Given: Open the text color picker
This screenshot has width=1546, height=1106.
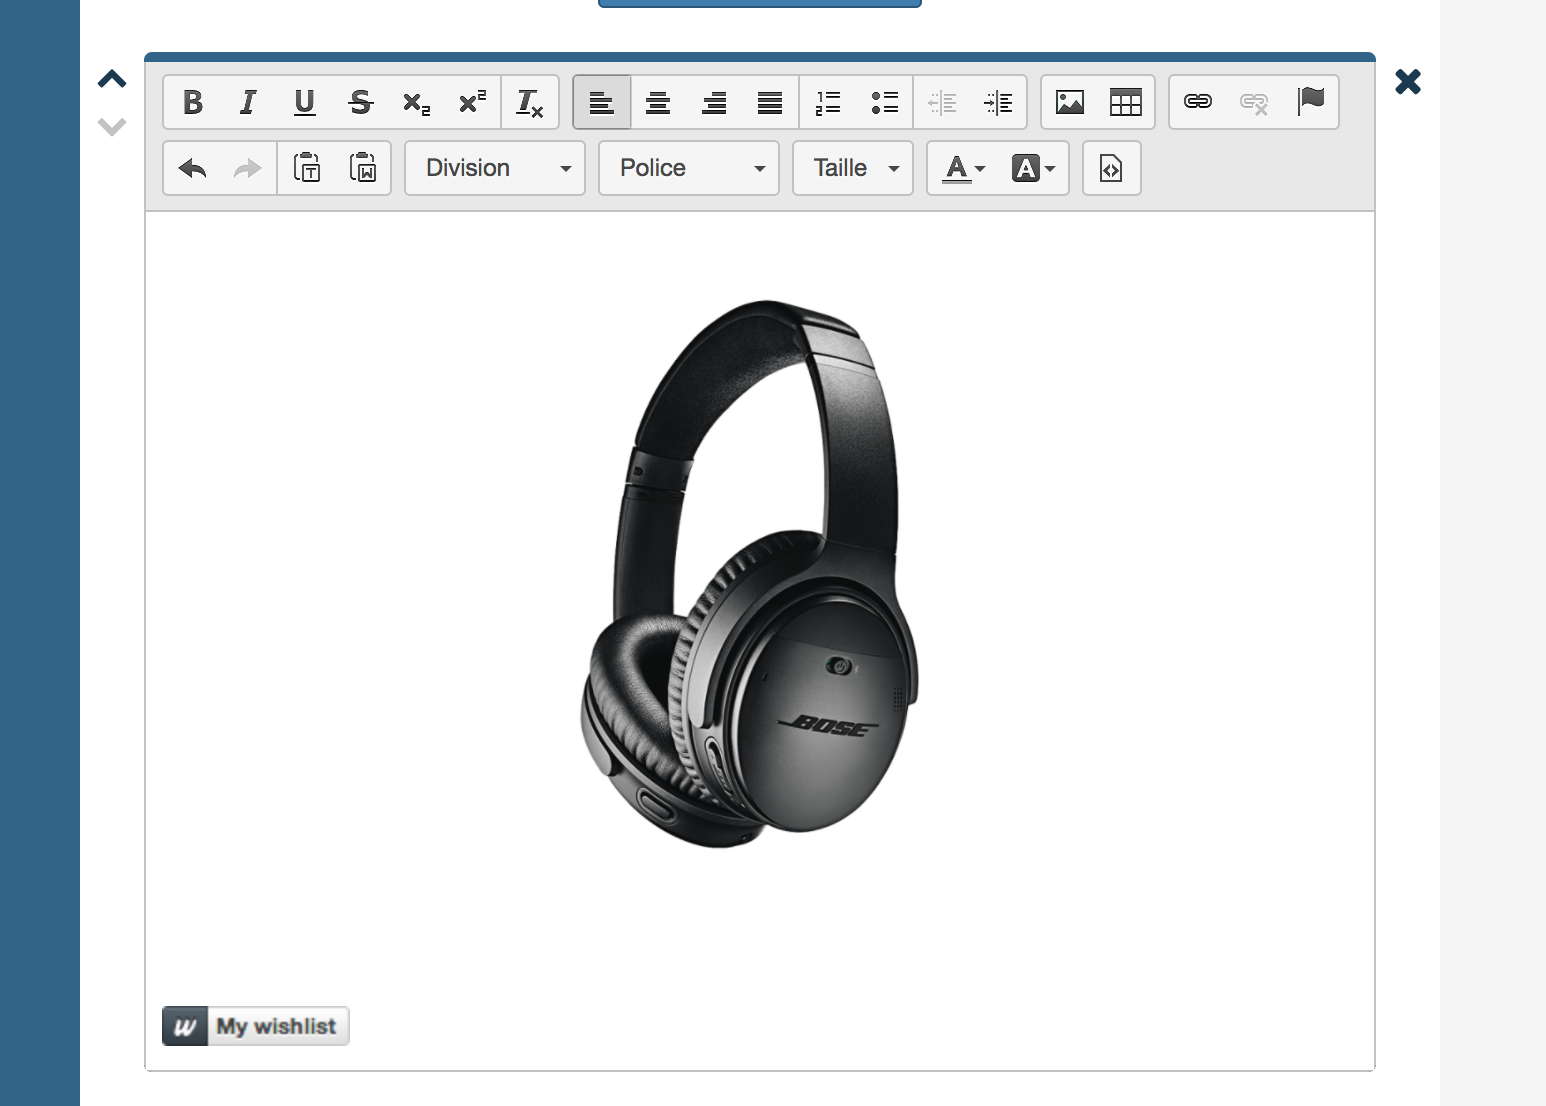Looking at the screenshot, I should [964, 168].
